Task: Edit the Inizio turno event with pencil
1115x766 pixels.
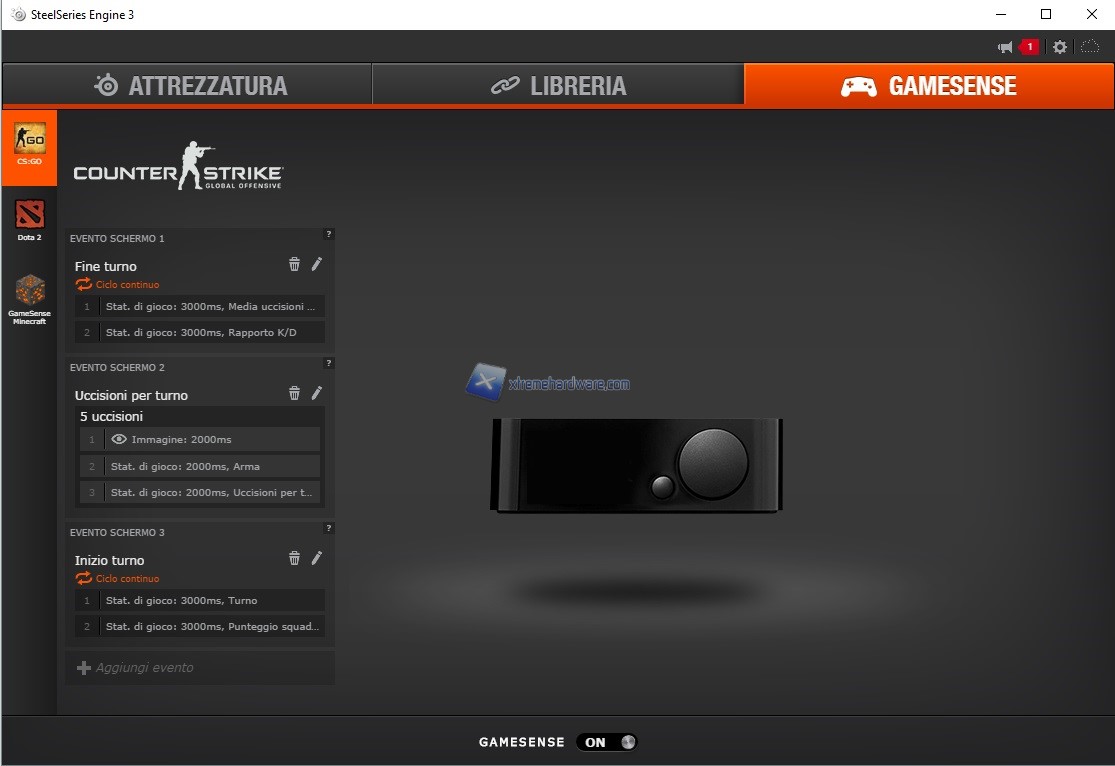Action: pyautogui.click(x=317, y=558)
